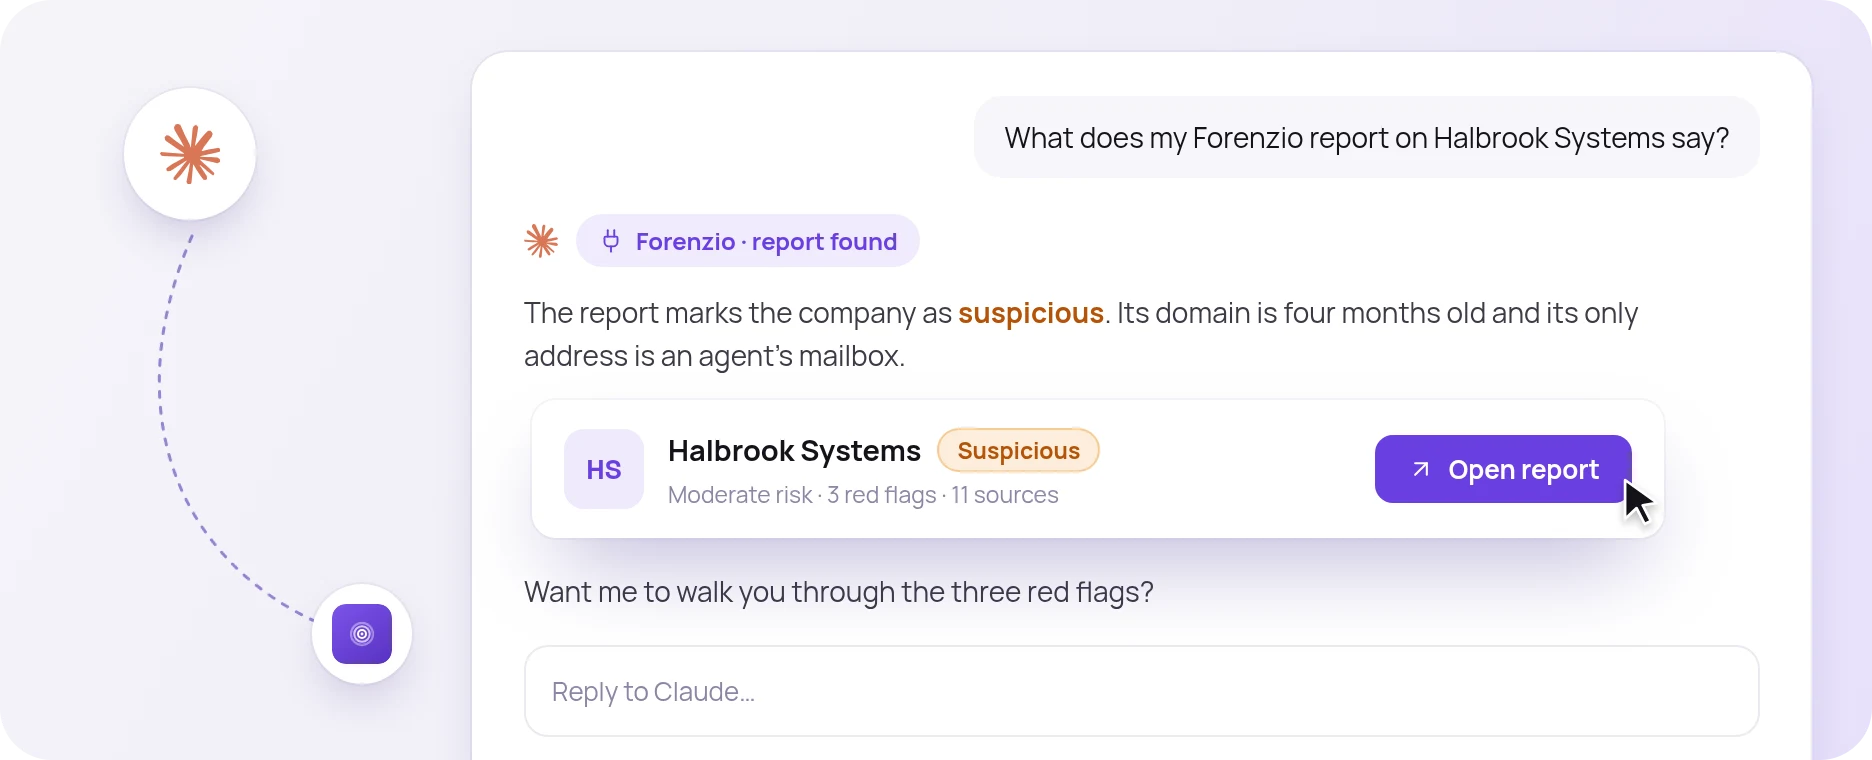Click the plug icon in the Forenzio chip
Image resolution: width=1872 pixels, height=760 pixels.
611,241
